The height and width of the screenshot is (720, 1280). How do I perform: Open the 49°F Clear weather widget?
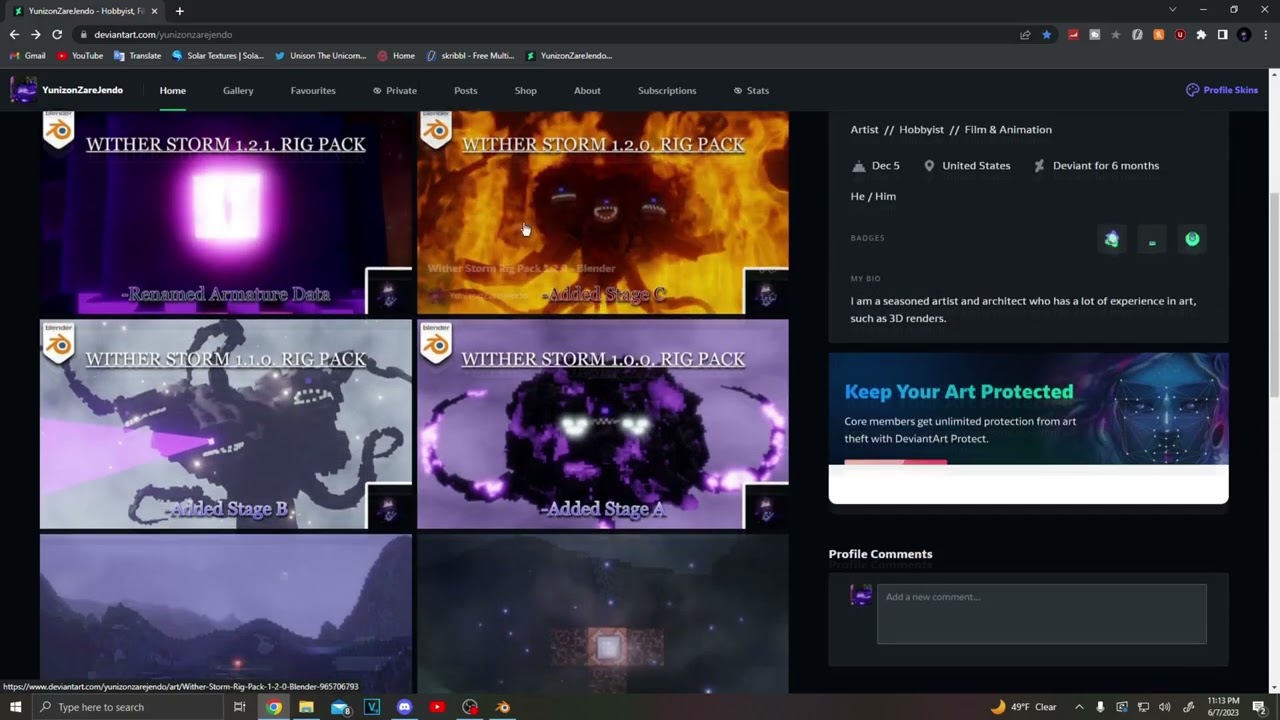click(1023, 707)
